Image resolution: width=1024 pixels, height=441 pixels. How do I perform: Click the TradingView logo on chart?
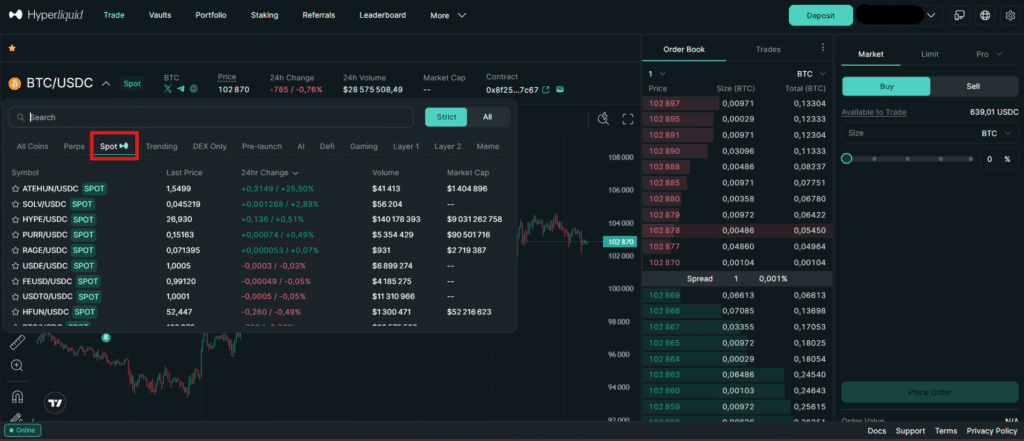[x=55, y=403]
